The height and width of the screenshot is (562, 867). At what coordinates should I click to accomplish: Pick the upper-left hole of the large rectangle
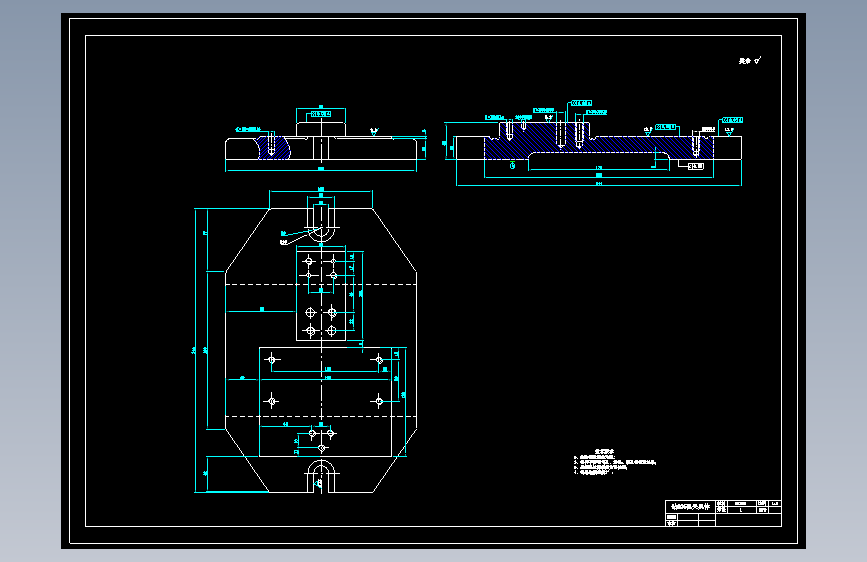[271, 360]
